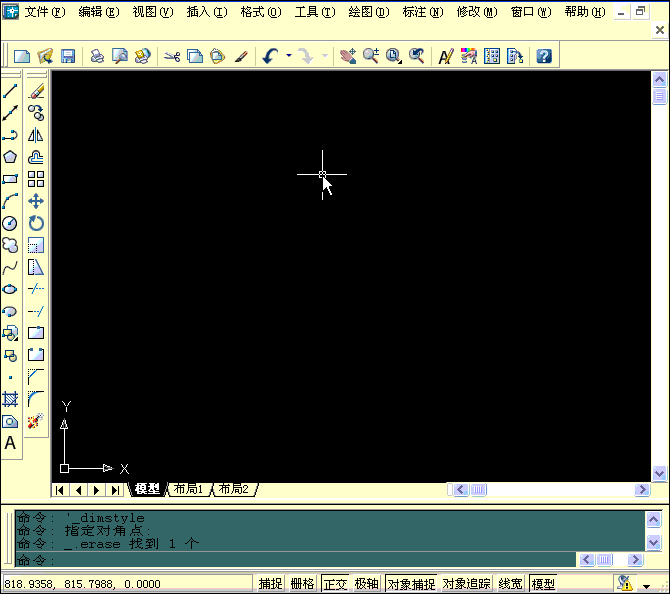Viewport: 670px width, 594px height.
Task: Select the Fillet tool
Action: 36,399
